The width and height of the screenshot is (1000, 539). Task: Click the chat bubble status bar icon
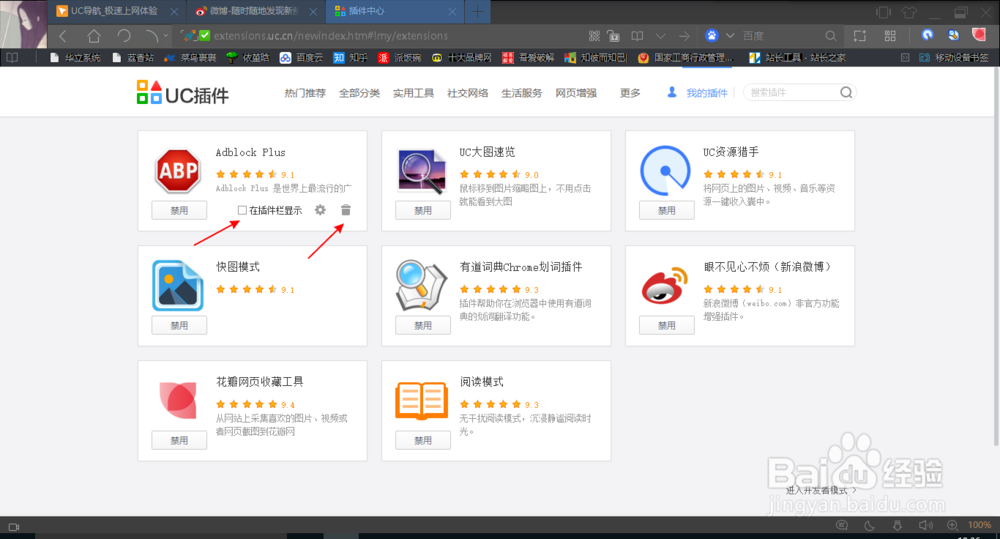(x=842, y=526)
